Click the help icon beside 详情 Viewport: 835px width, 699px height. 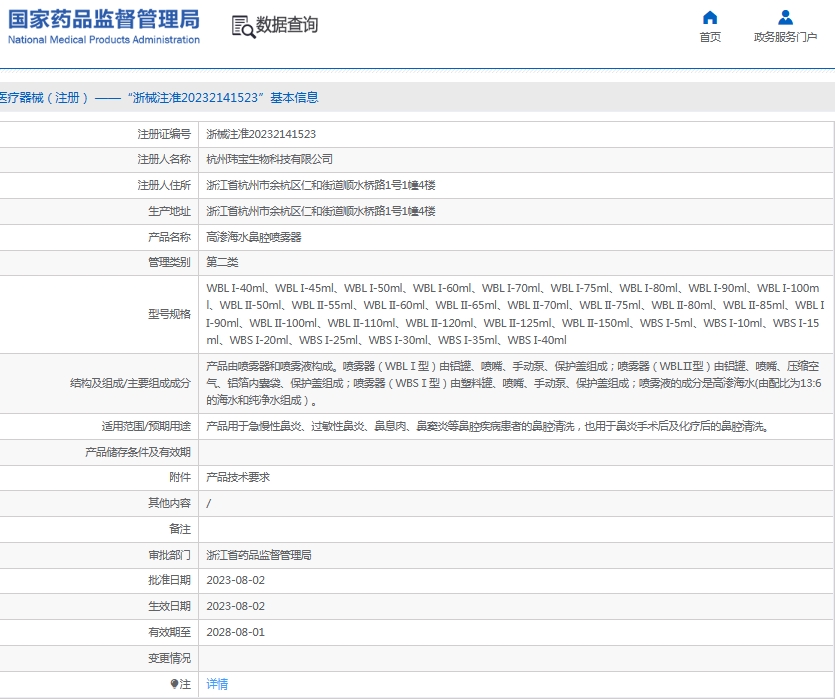pos(174,684)
